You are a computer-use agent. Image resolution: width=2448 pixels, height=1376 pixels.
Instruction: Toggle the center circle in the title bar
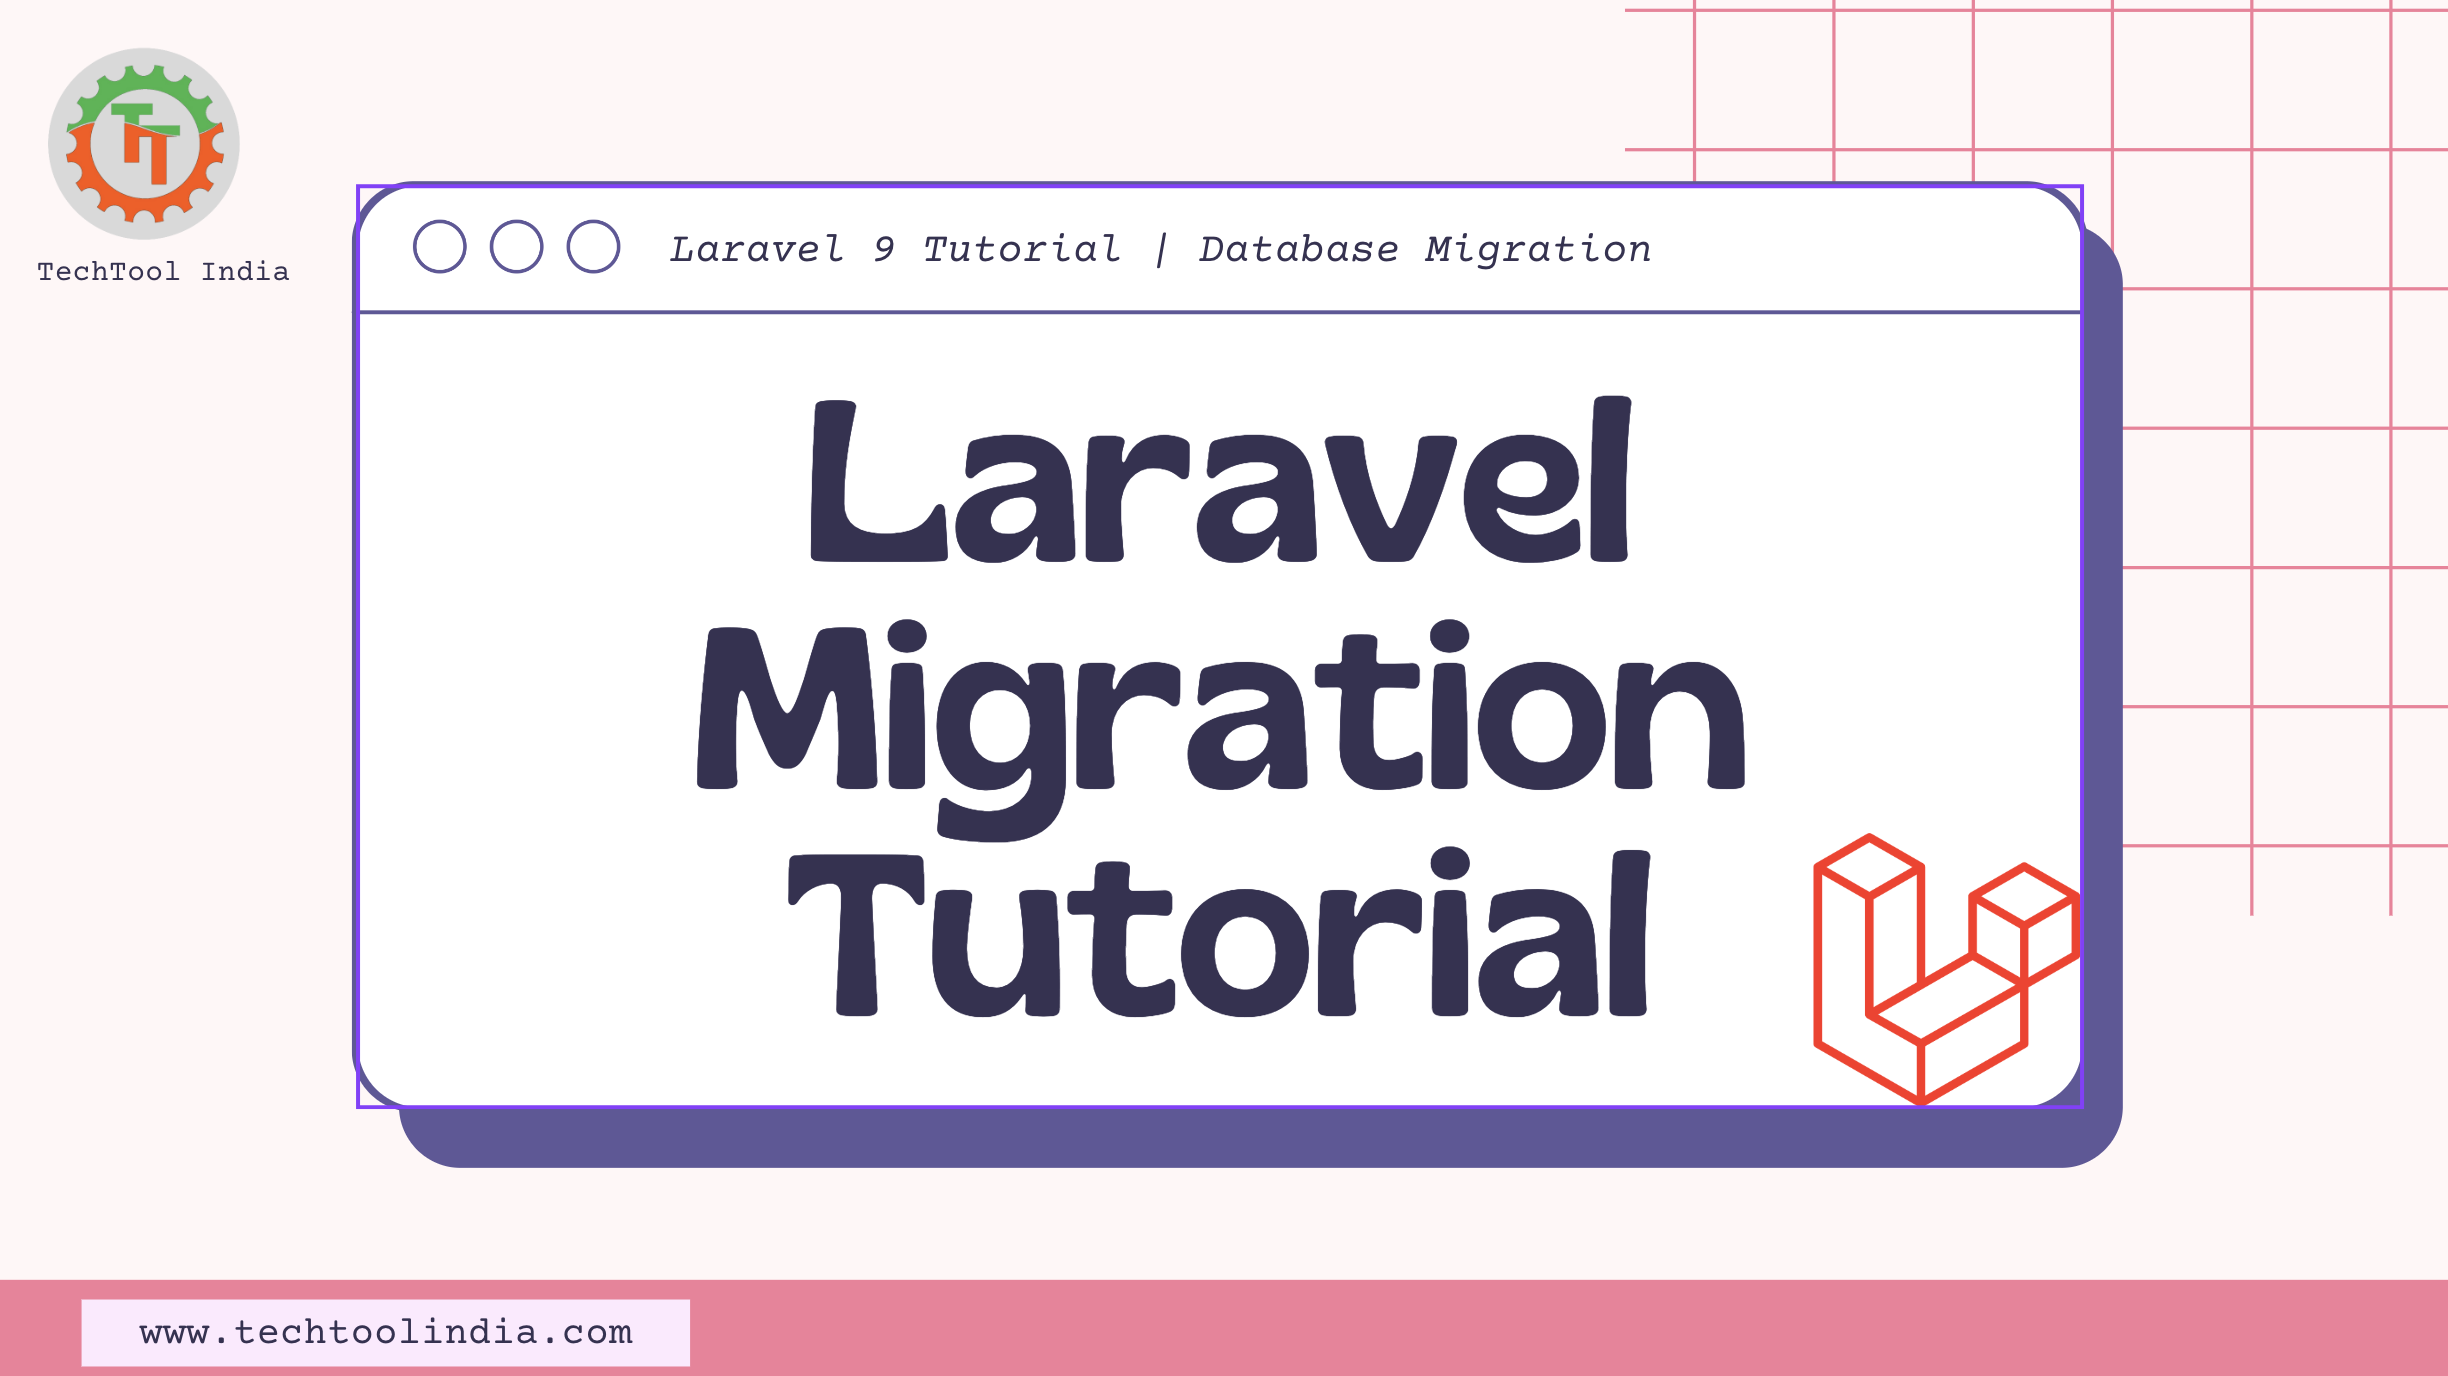click(x=519, y=248)
